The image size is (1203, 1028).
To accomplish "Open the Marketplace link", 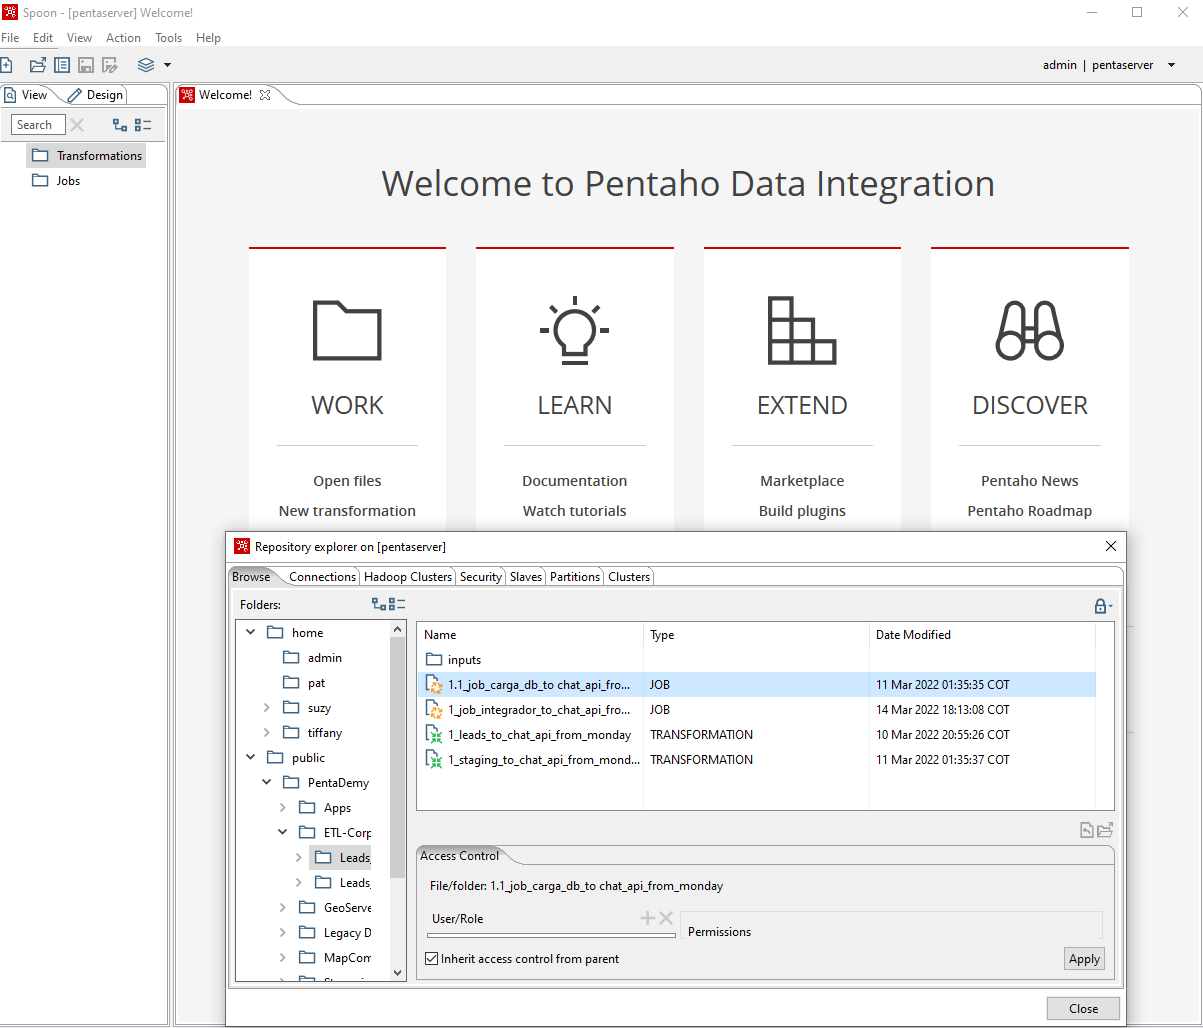I will (x=802, y=481).
